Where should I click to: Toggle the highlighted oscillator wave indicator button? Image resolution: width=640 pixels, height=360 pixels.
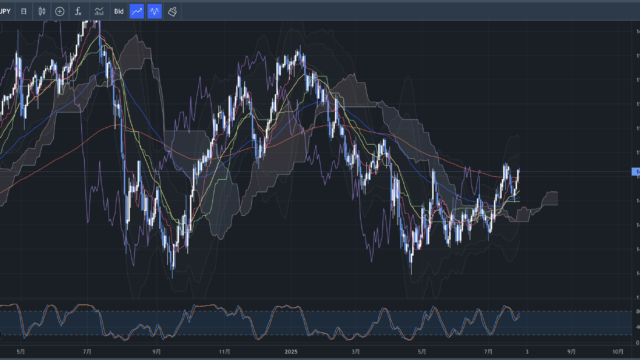155,11
